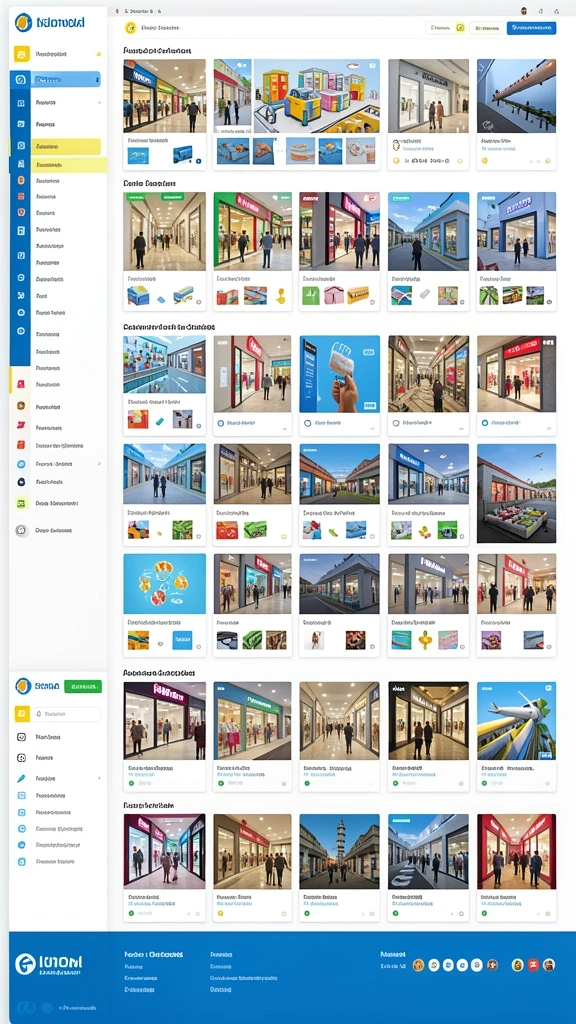This screenshot has height=1024, width=576.
Task: Select the green square icon in left sidebar
Action: (x=22, y=504)
